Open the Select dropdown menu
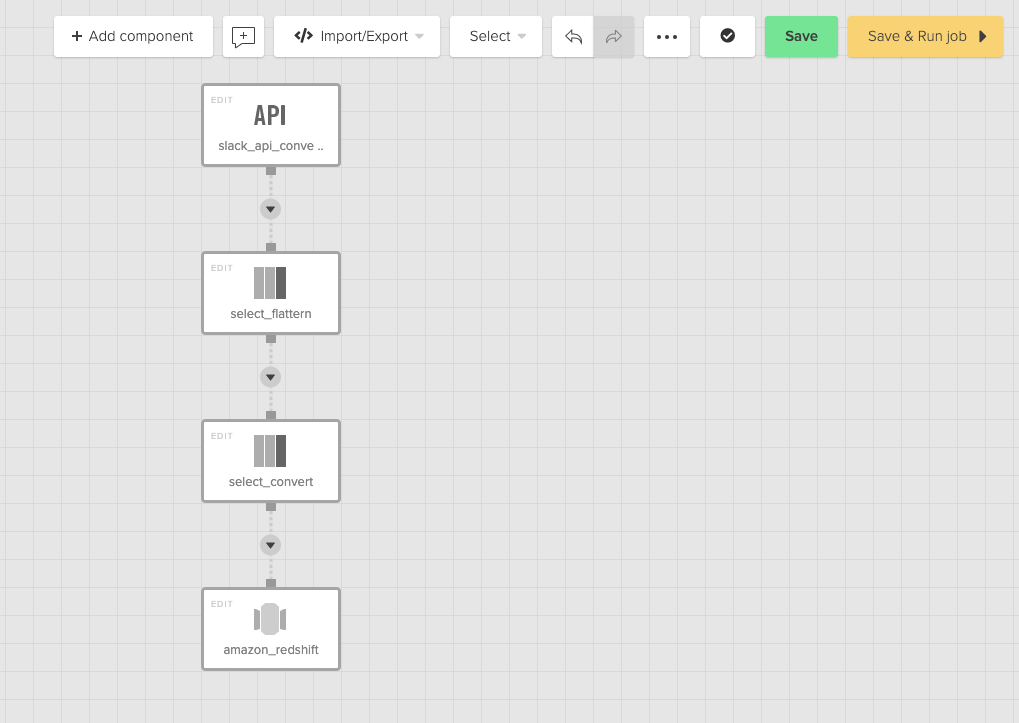The image size is (1019, 723). click(x=496, y=36)
